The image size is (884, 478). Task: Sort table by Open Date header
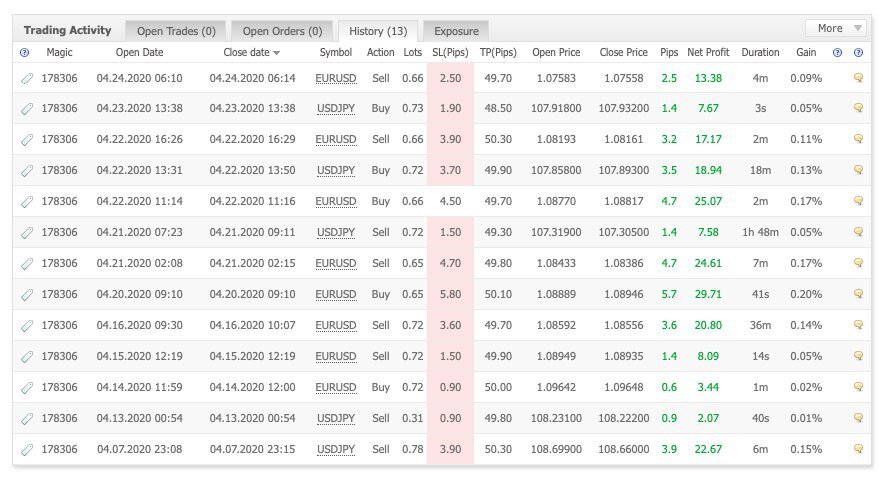point(139,52)
